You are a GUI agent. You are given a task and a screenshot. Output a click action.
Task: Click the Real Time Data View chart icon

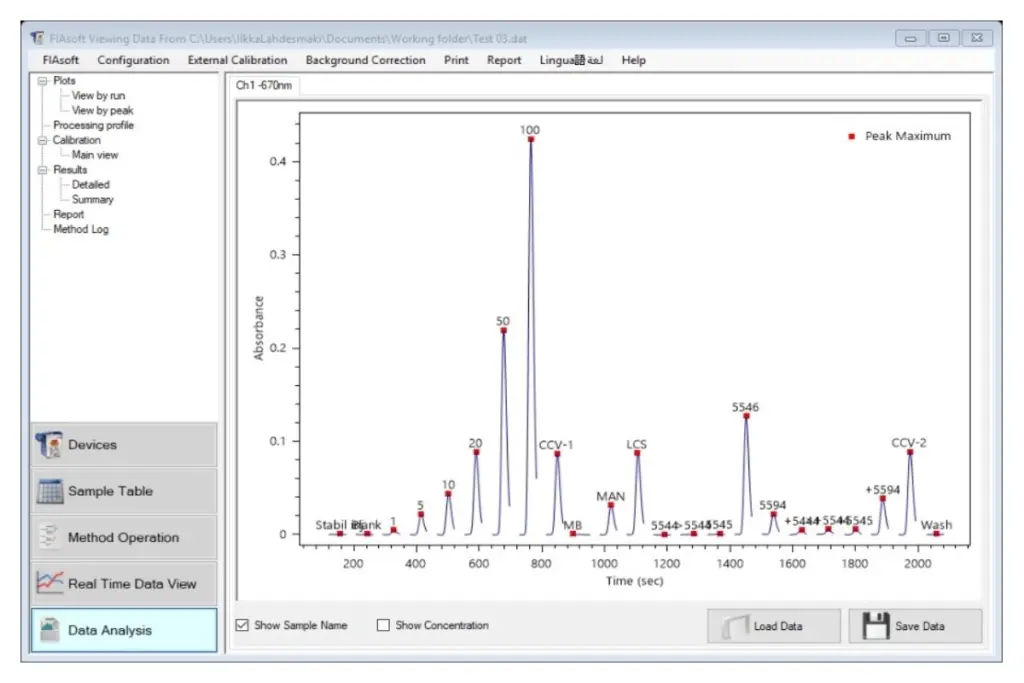point(49,583)
